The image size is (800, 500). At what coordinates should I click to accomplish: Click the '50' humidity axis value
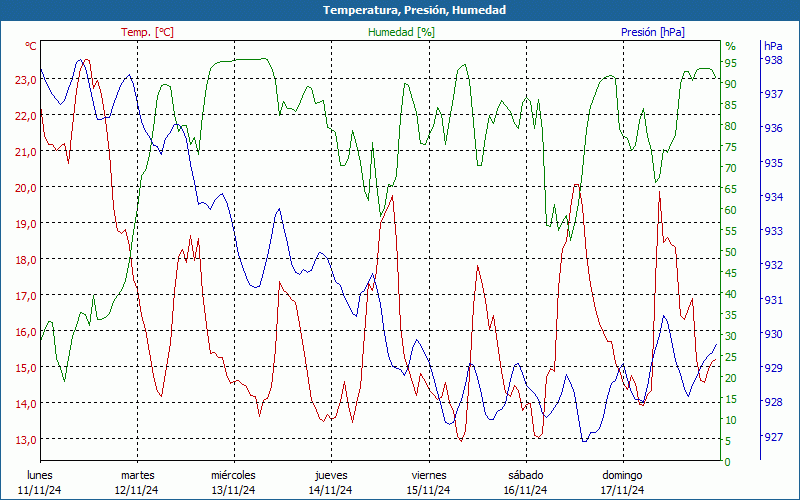pos(731,252)
